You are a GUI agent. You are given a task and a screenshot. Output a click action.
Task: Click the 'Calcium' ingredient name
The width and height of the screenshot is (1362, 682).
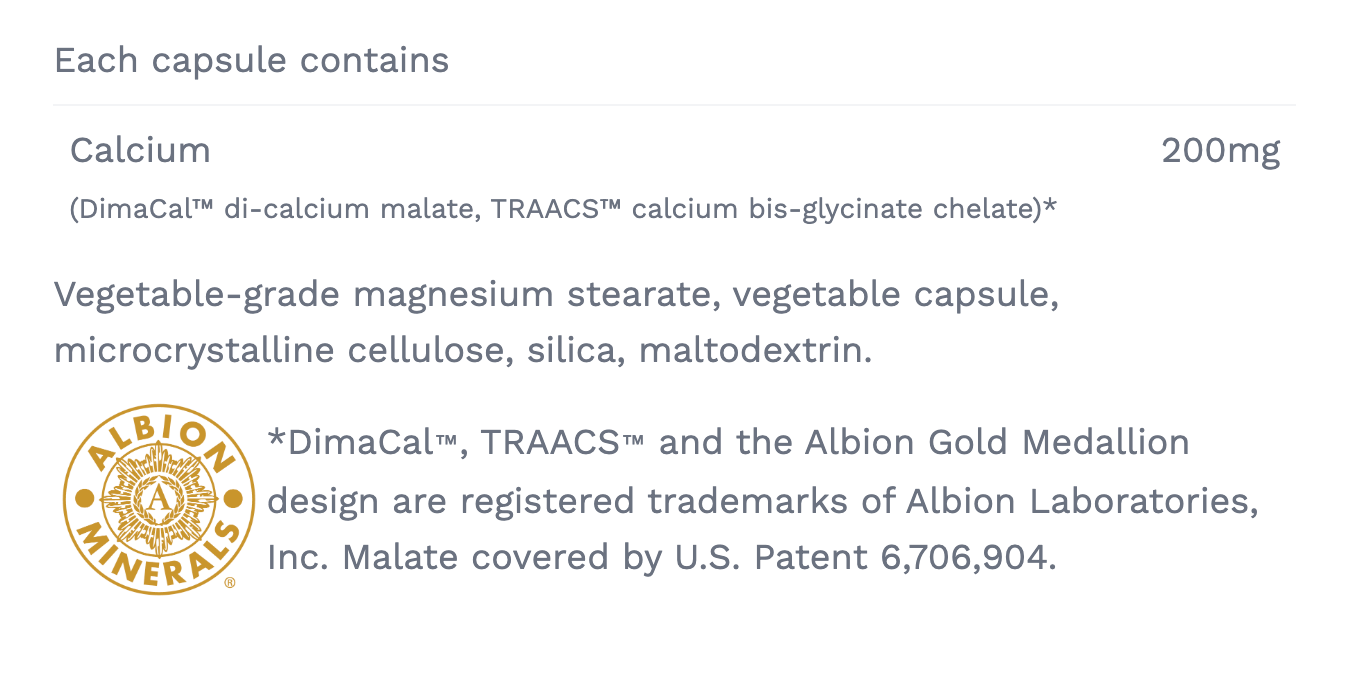click(x=140, y=151)
